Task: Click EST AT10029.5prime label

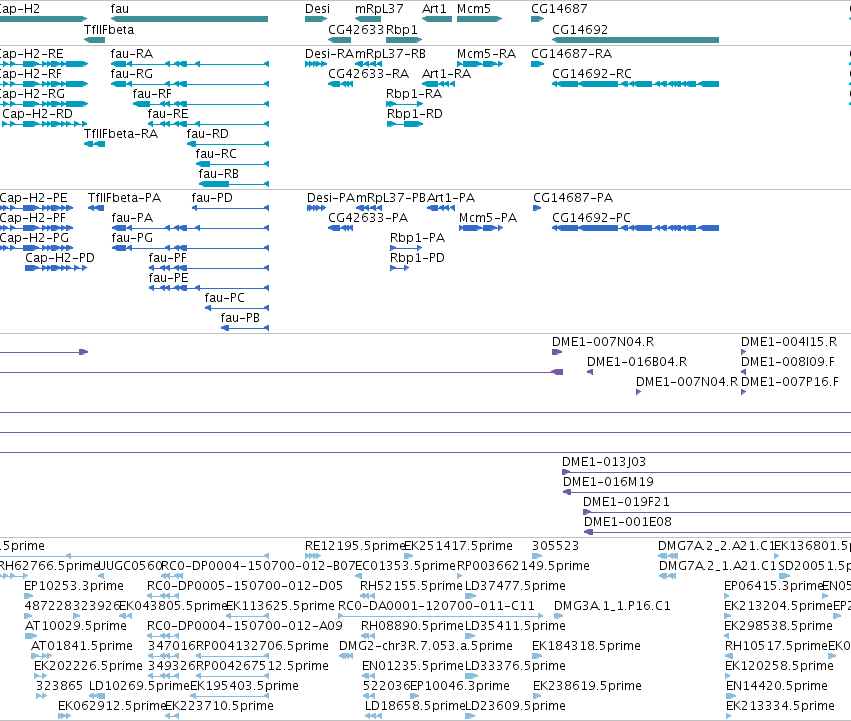Action: pos(76,626)
